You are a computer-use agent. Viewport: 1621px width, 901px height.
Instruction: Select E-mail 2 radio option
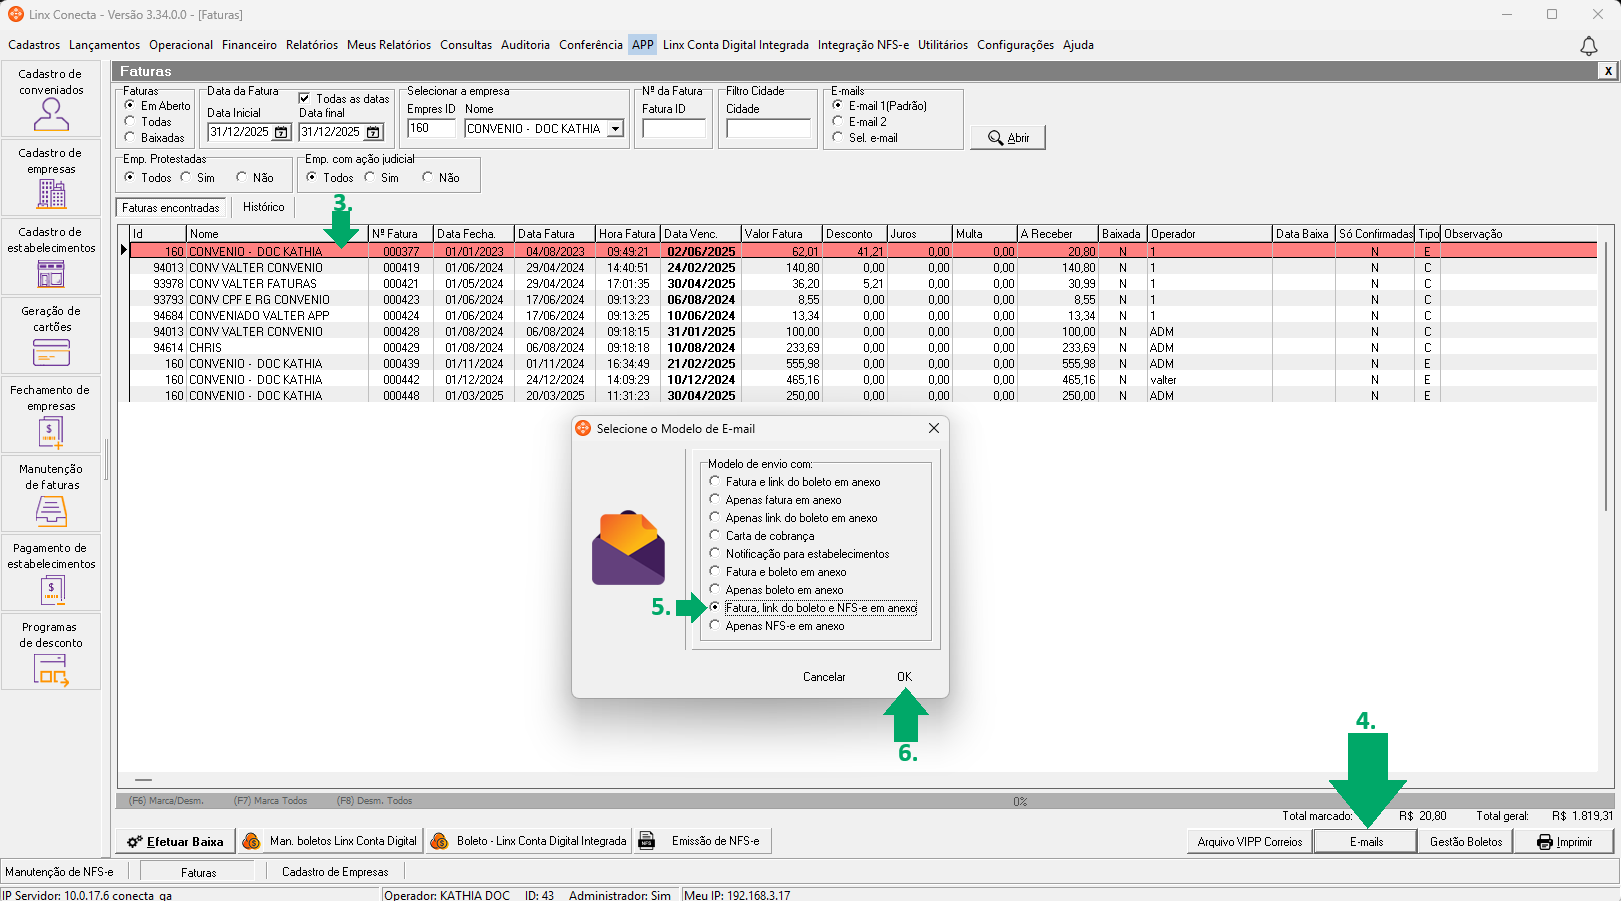(838, 121)
